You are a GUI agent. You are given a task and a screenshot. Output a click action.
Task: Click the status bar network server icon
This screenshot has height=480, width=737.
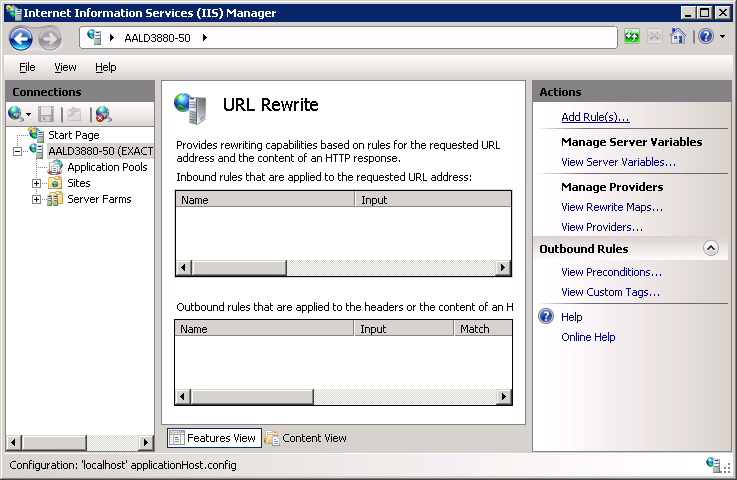[x=713, y=464]
